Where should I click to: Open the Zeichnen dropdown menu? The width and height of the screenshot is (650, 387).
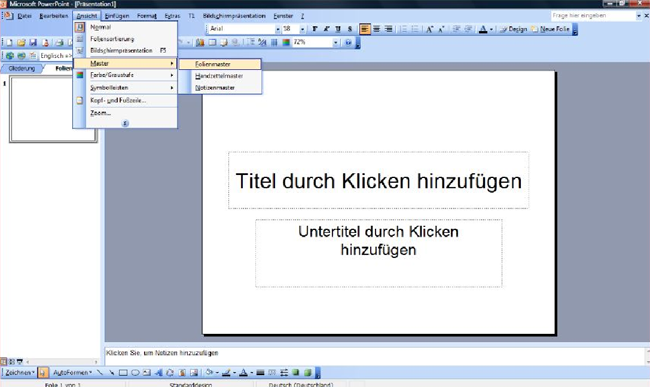19,372
